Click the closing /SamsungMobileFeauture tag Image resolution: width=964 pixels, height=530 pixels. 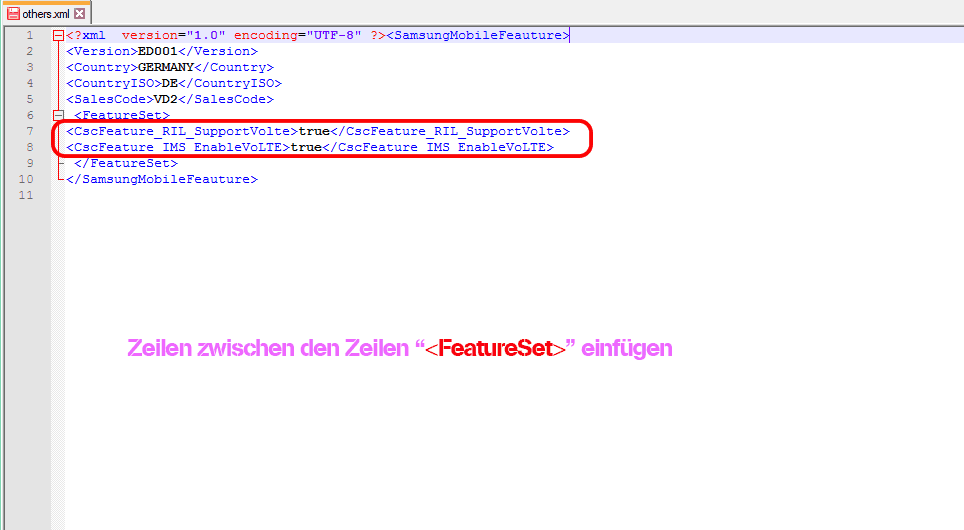(162, 179)
